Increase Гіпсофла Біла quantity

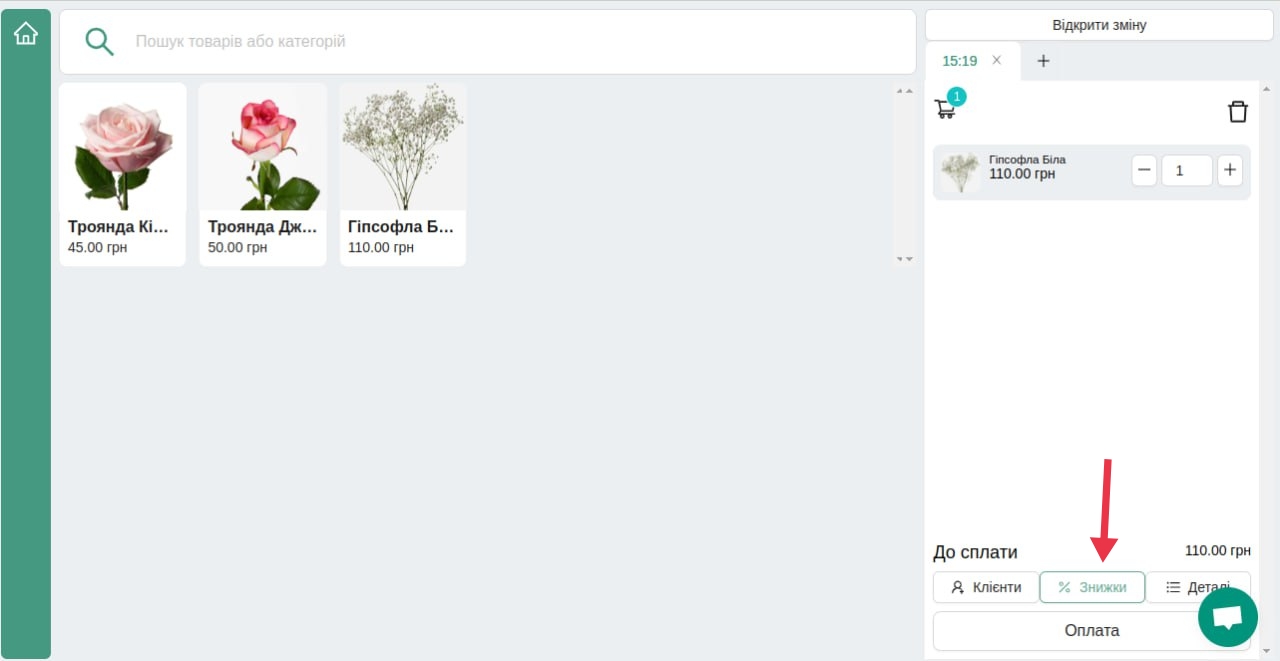pos(1230,171)
